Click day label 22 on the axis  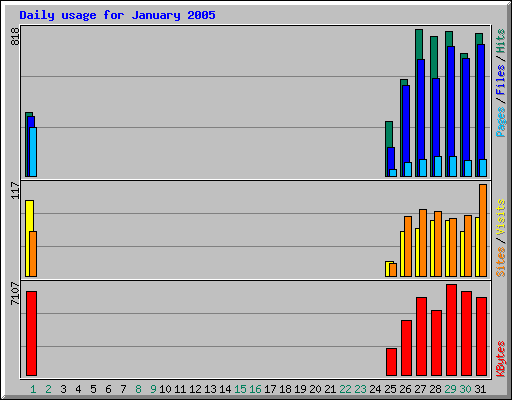point(345,389)
